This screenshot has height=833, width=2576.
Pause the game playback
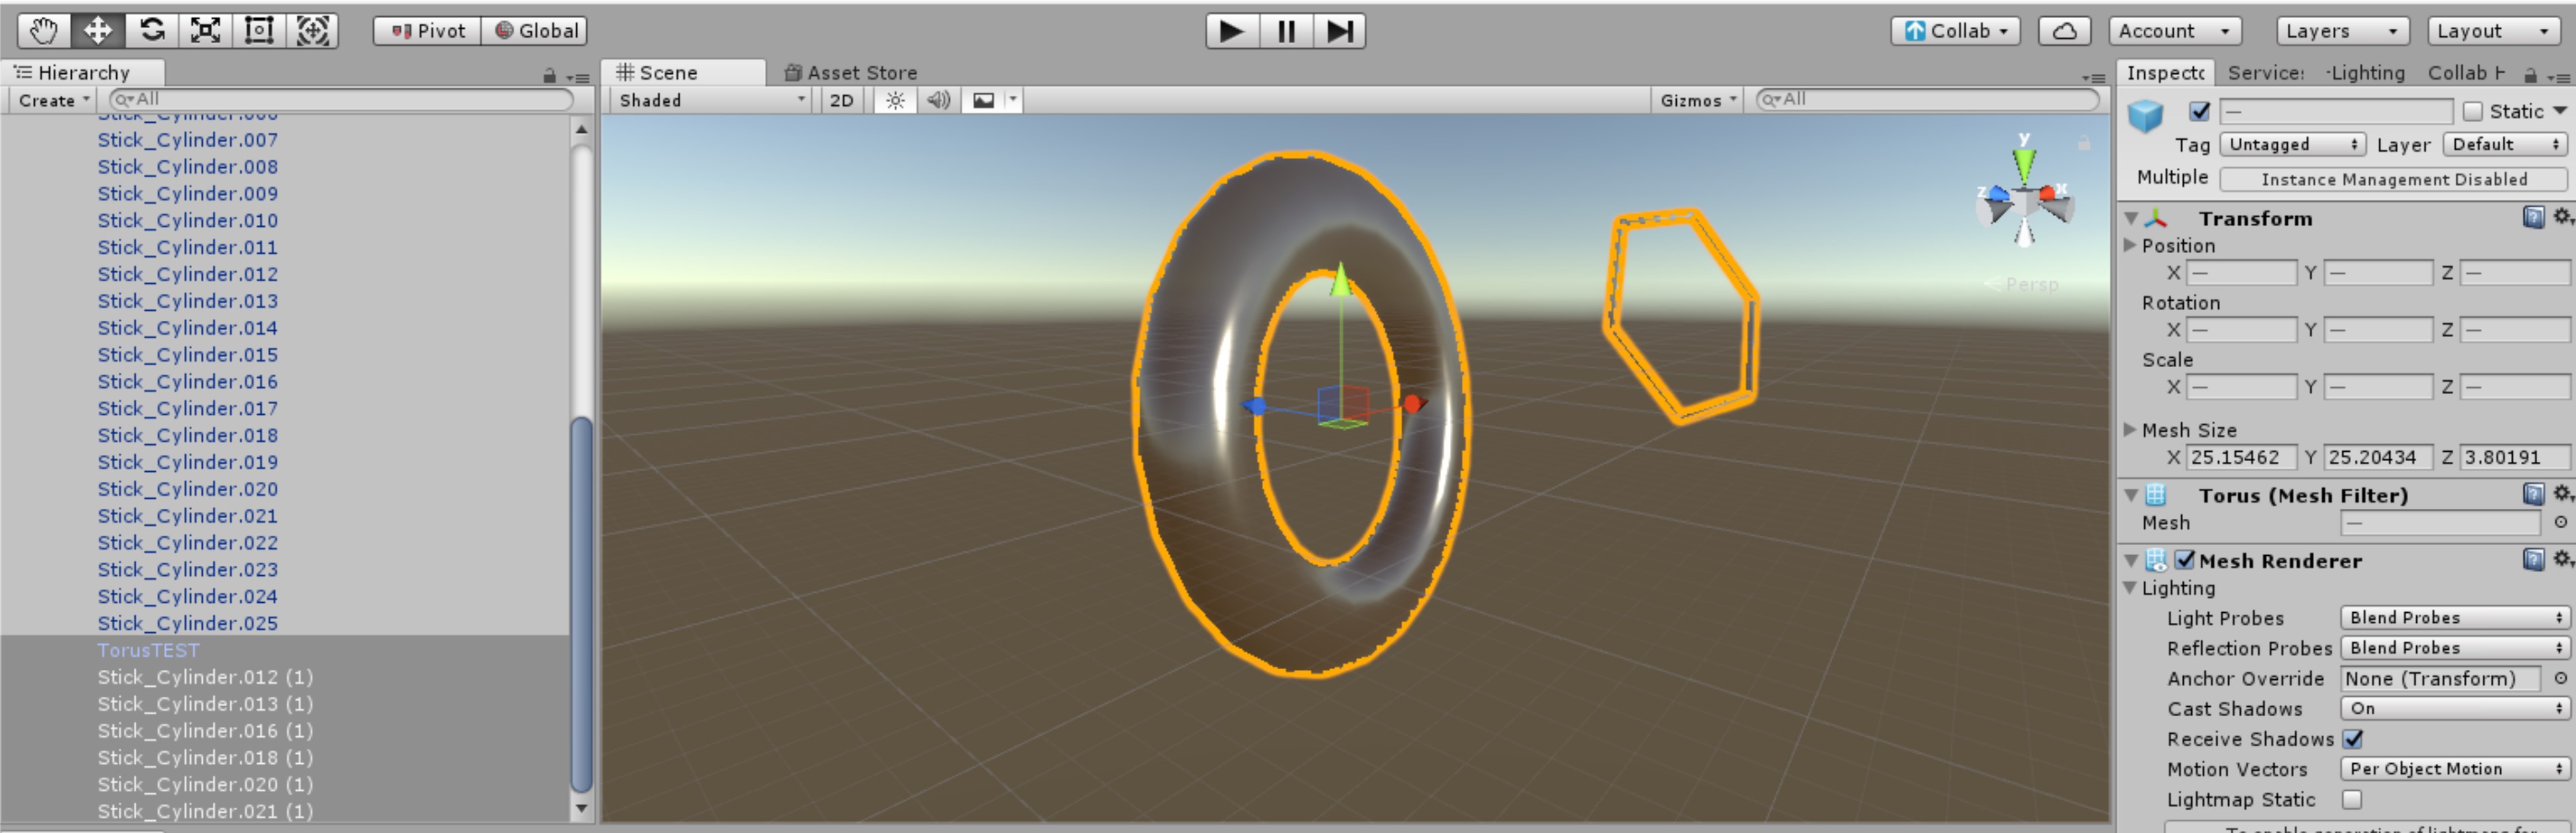click(1286, 31)
